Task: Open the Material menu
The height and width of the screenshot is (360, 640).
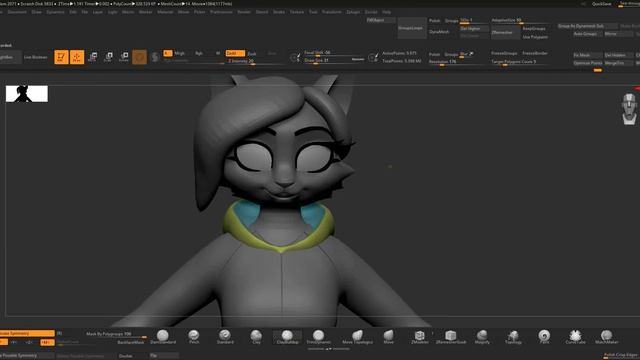Action: 165,12
